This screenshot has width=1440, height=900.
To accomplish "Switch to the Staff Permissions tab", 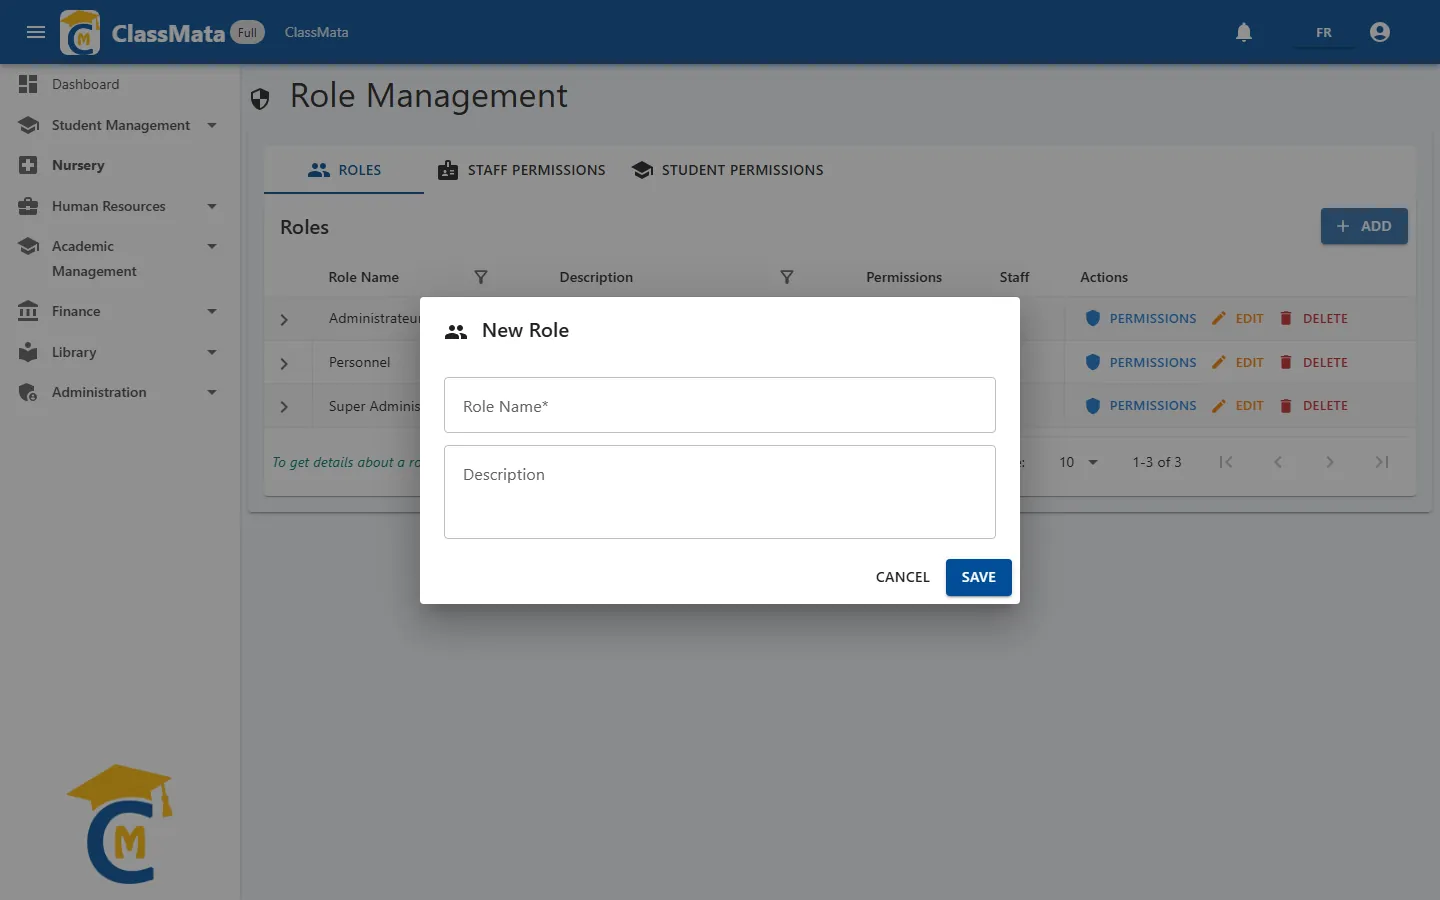I will point(522,170).
